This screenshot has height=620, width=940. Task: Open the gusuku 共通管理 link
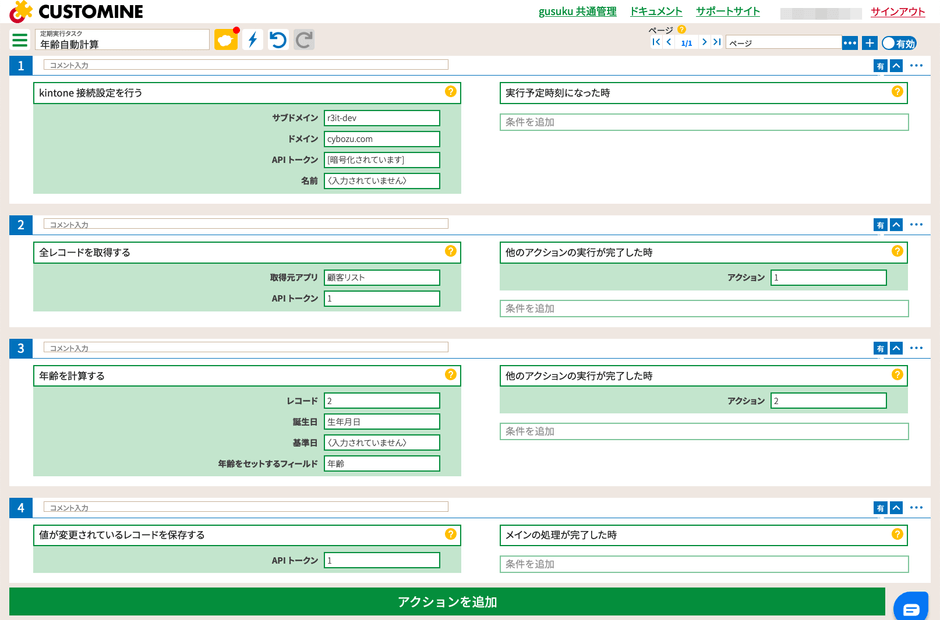tap(577, 12)
